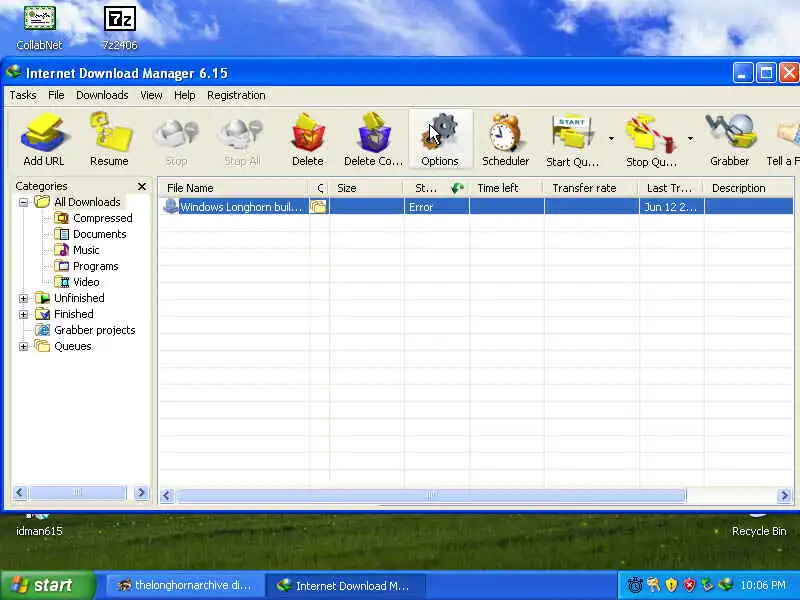The height and width of the screenshot is (600, 800).
Task: Open the Grabber tool
Action: 730,139
